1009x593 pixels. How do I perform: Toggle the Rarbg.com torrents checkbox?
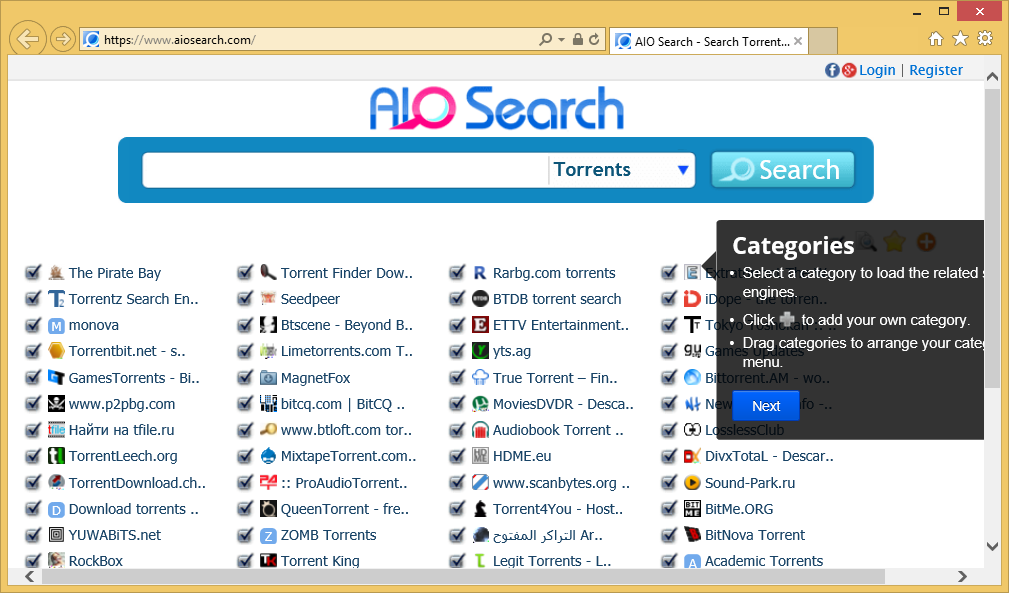pyautogui.click(x=457, y=272)
